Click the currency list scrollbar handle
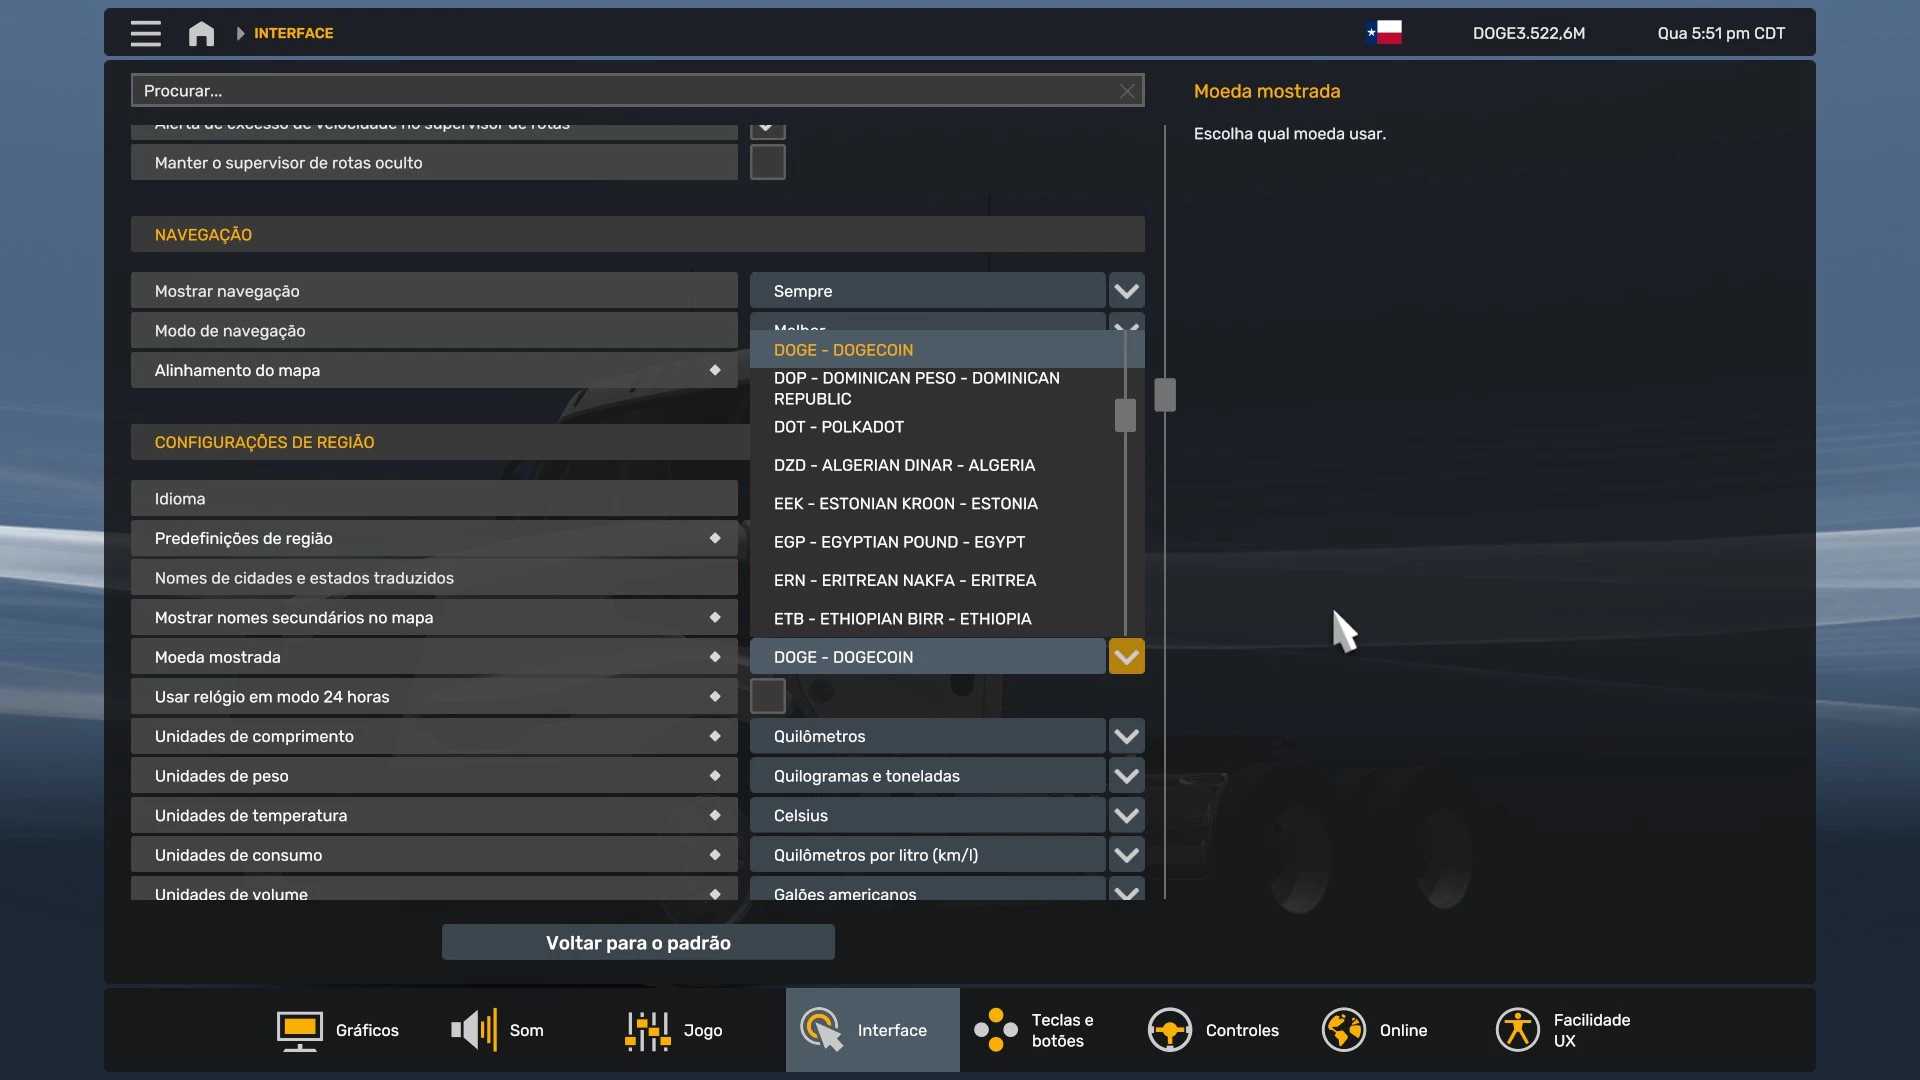The height and width of the screenshot is (1080, 1920). tap(1125, 415)
